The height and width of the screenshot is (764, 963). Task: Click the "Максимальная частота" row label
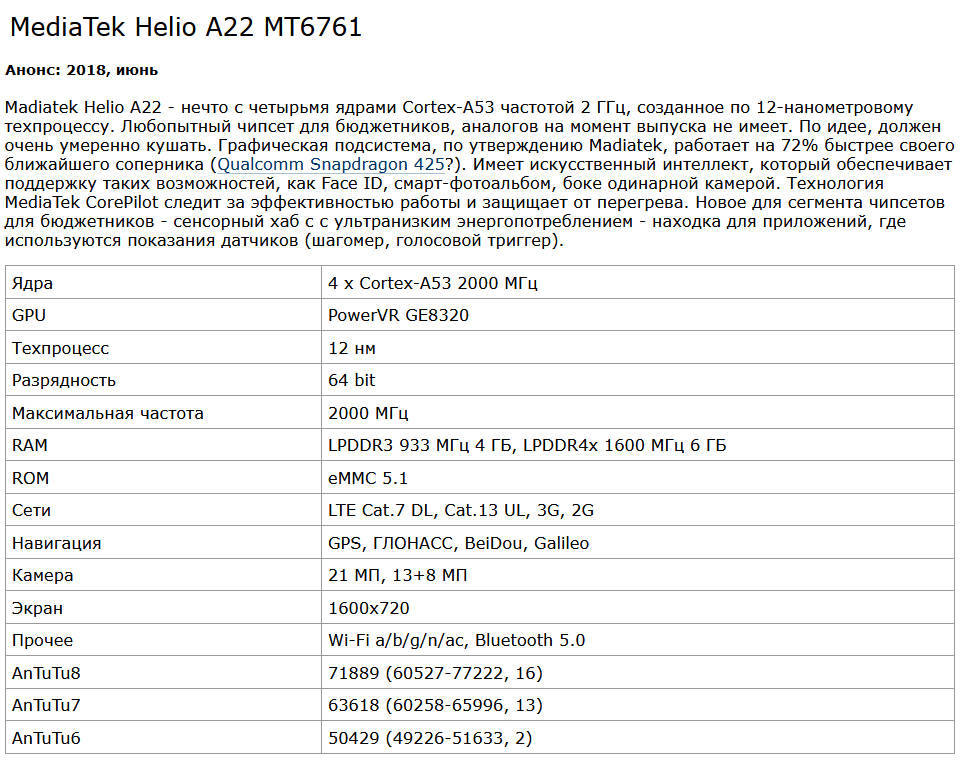pos(108,413)
